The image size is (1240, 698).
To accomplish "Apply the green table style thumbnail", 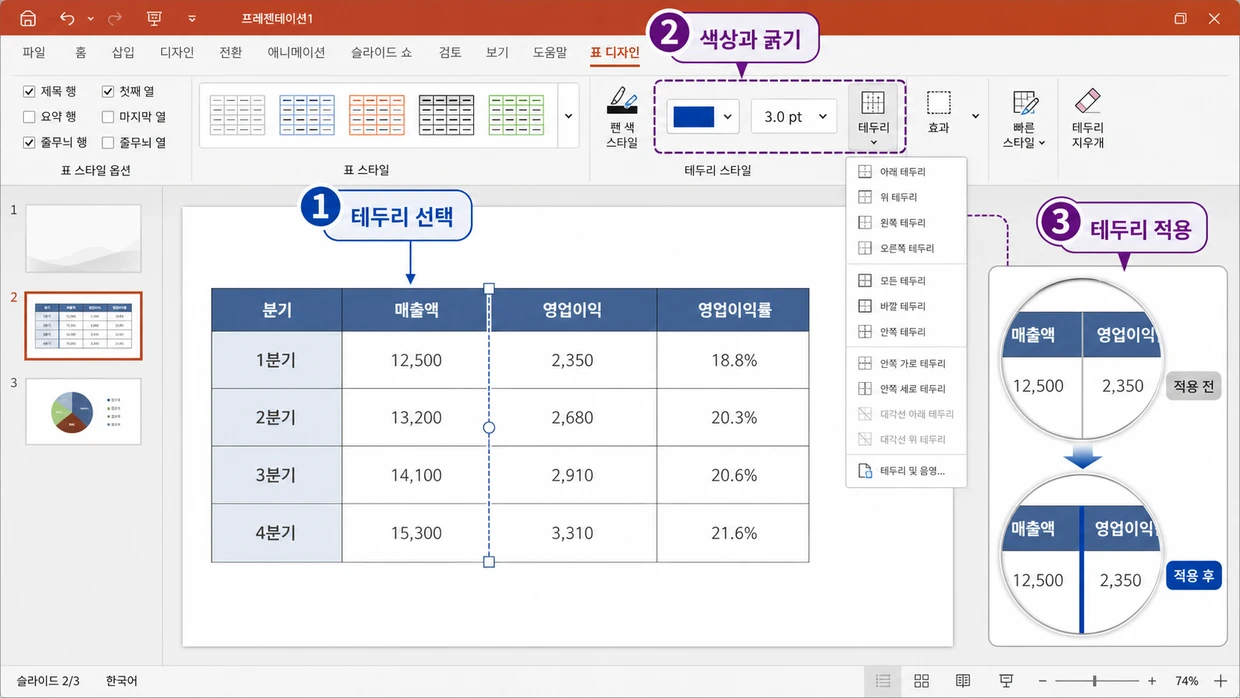I will 516,116.
